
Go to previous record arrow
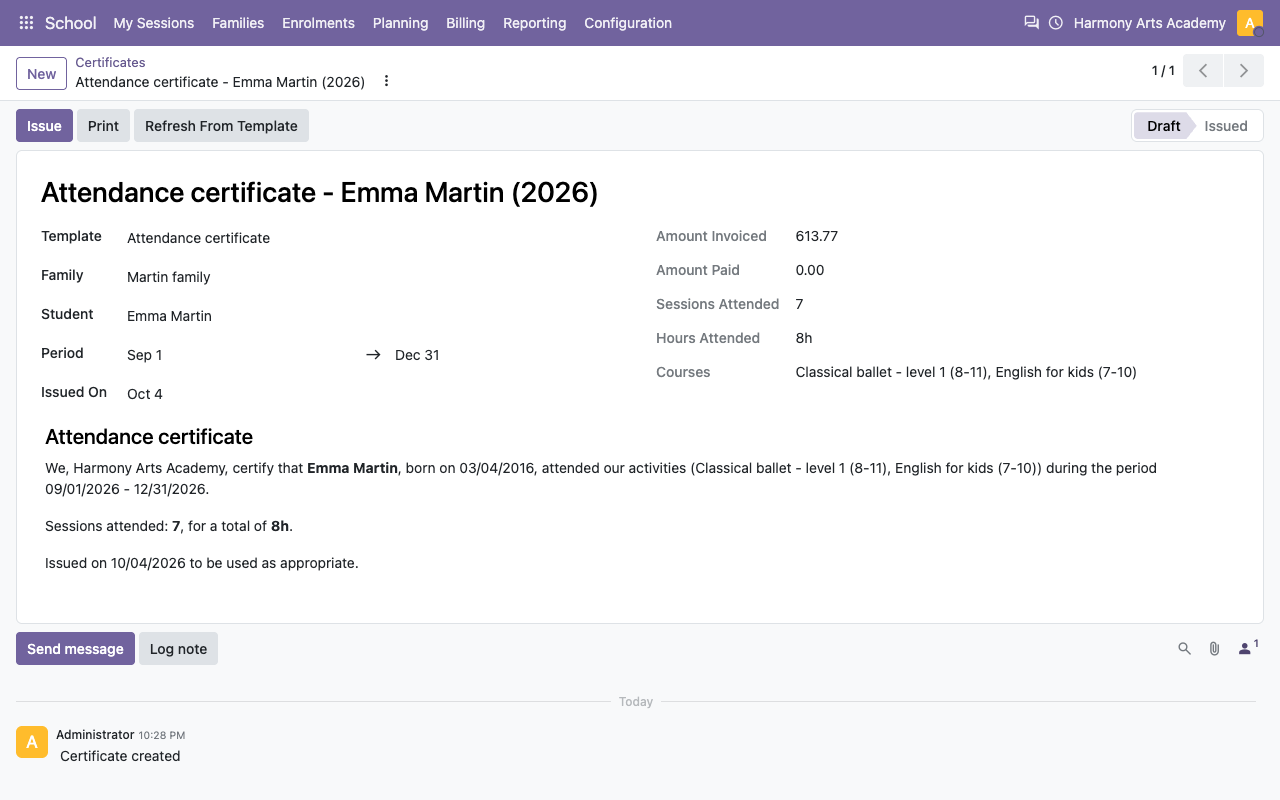[x=1203, y=71]
